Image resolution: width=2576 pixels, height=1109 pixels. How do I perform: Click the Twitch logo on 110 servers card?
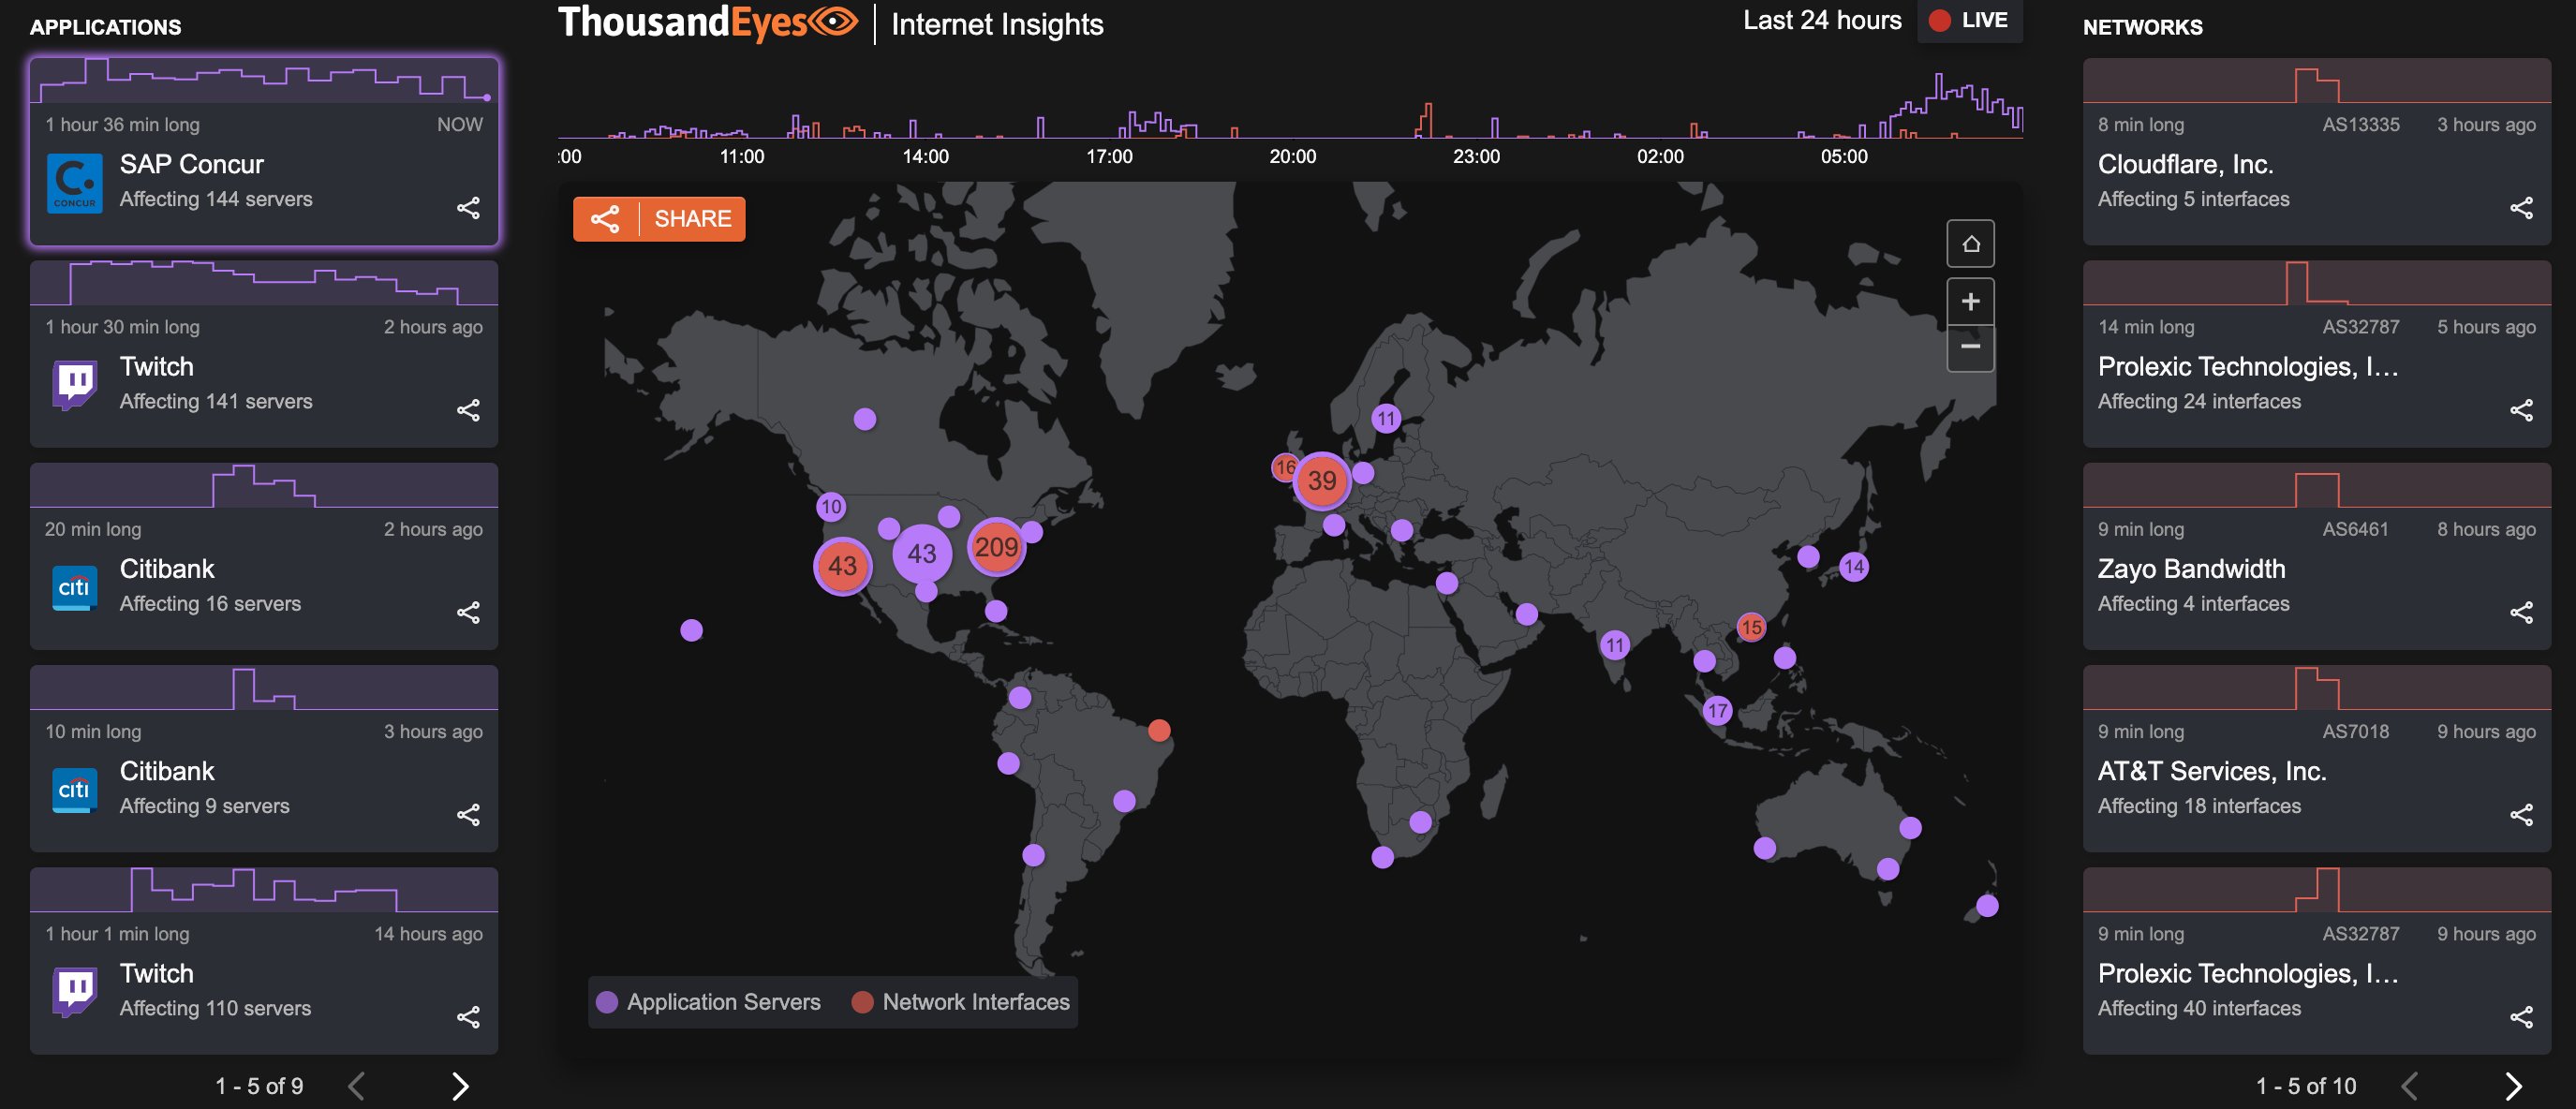coord(75,991)
